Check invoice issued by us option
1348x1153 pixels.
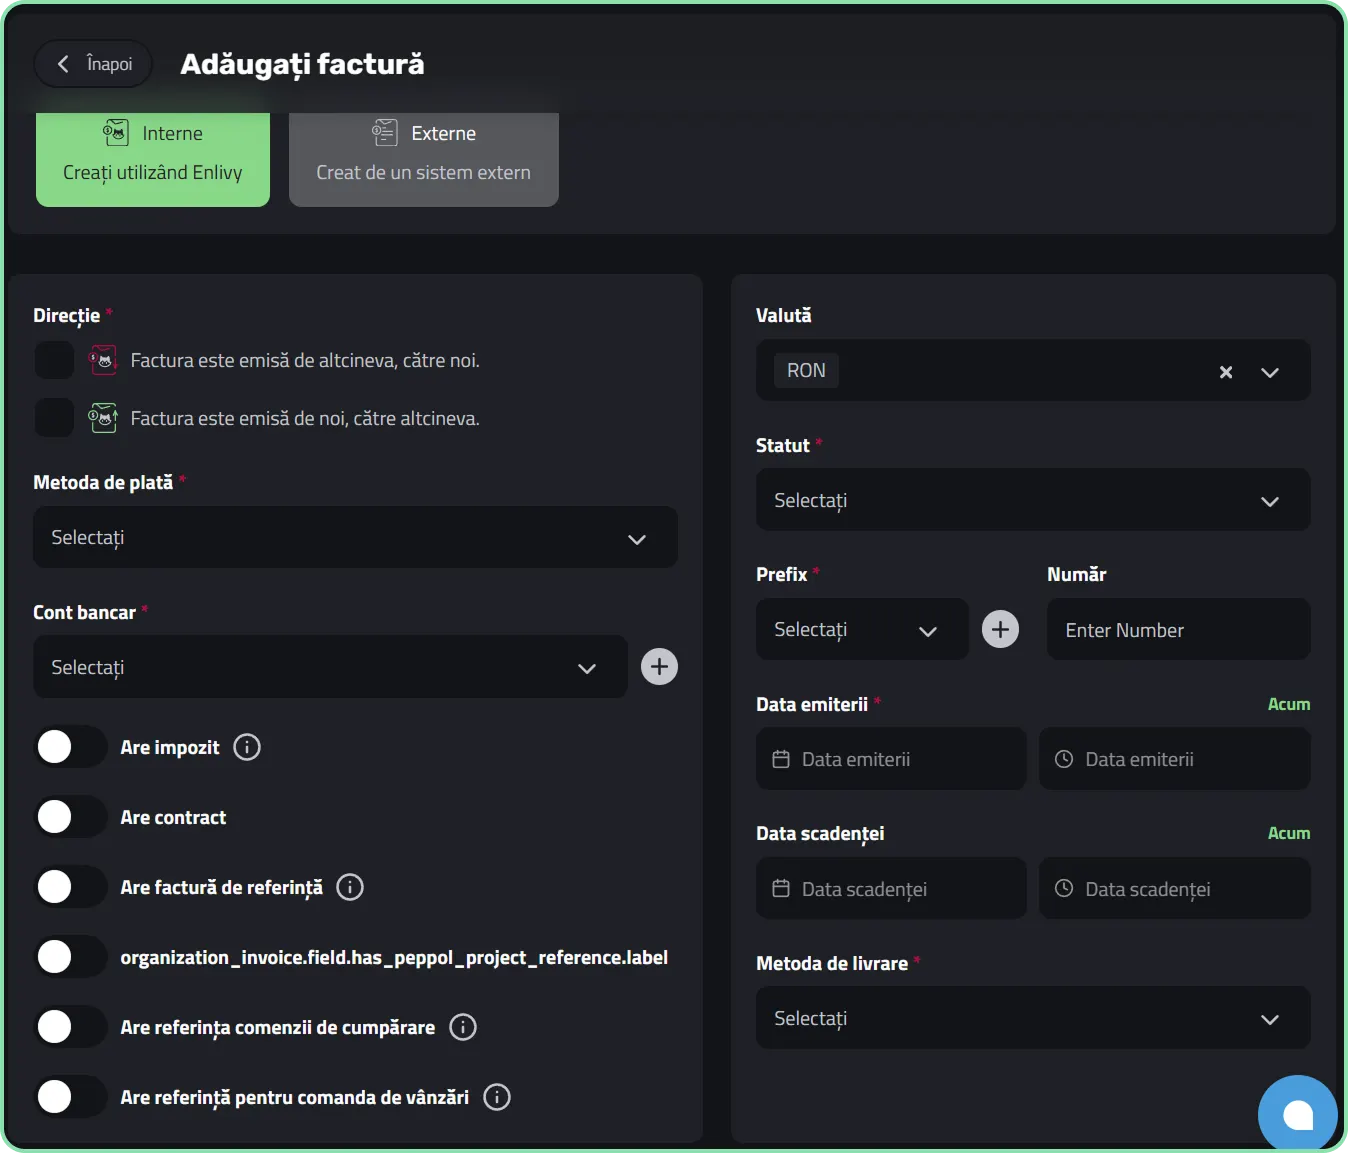point(54,417)
